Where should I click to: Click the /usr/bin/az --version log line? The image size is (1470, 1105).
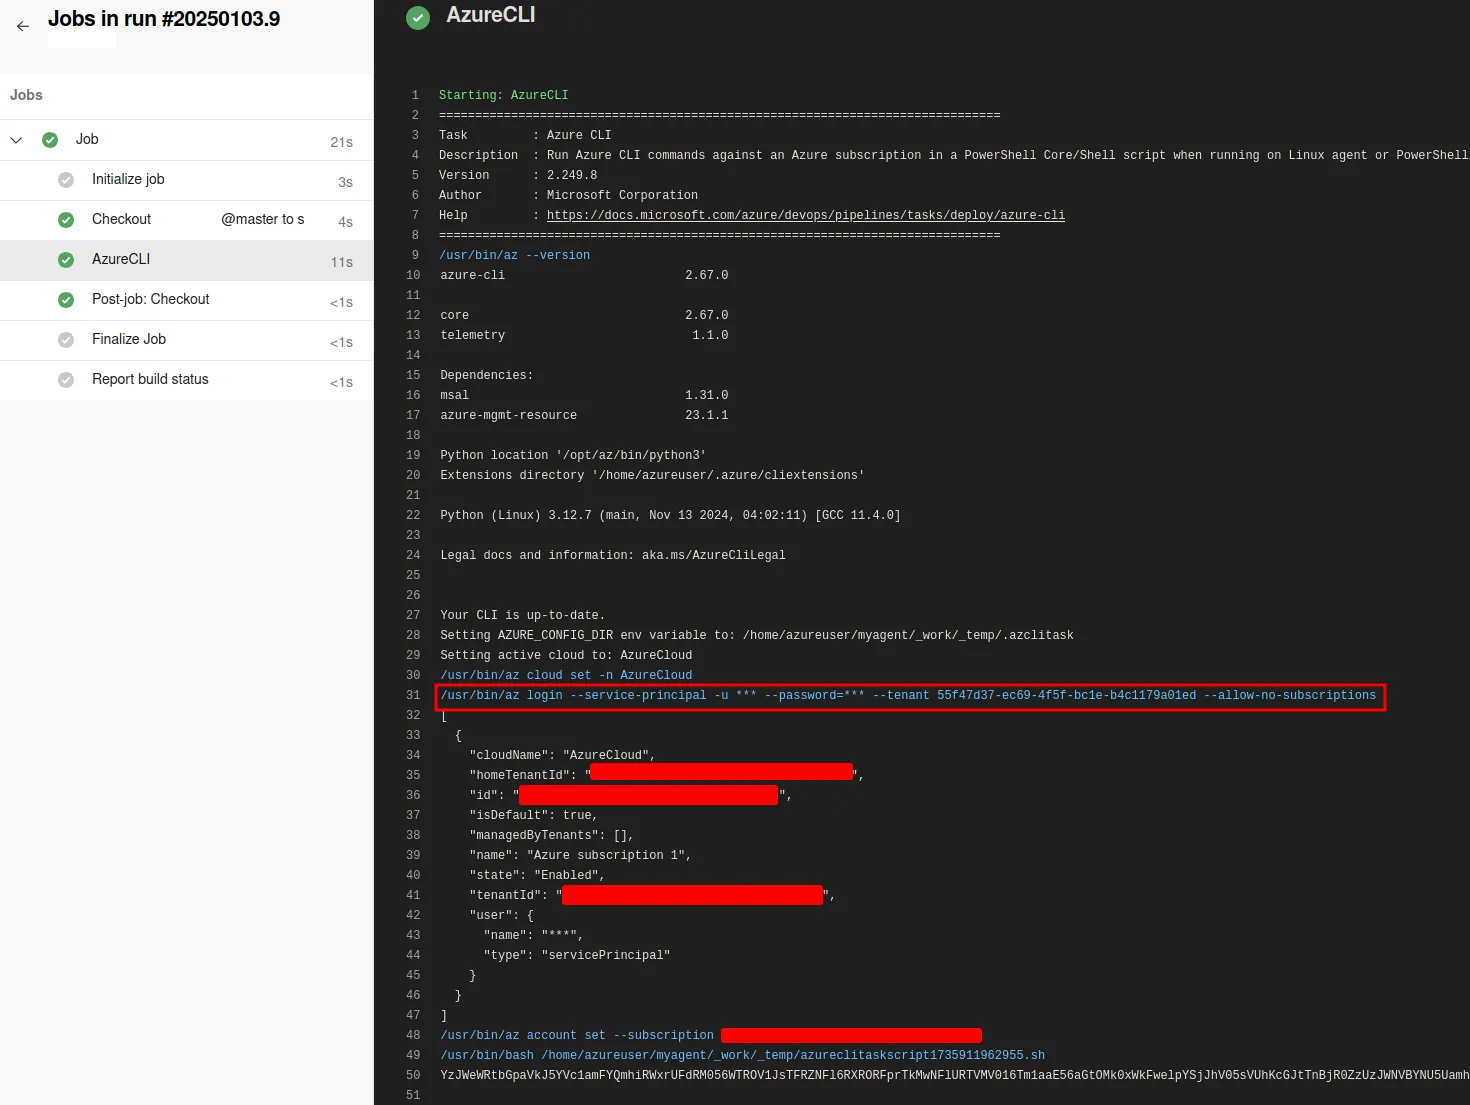pyautogui.click(x=515, y=255)
